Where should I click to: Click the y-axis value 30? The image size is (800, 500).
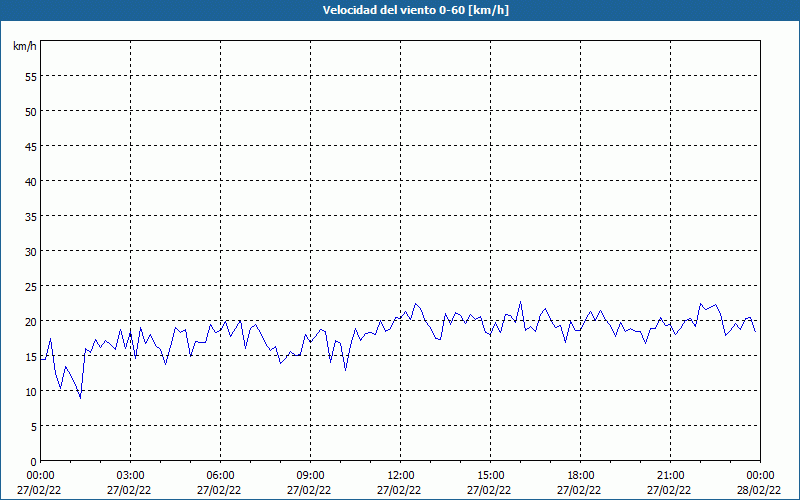coord(31,252)
